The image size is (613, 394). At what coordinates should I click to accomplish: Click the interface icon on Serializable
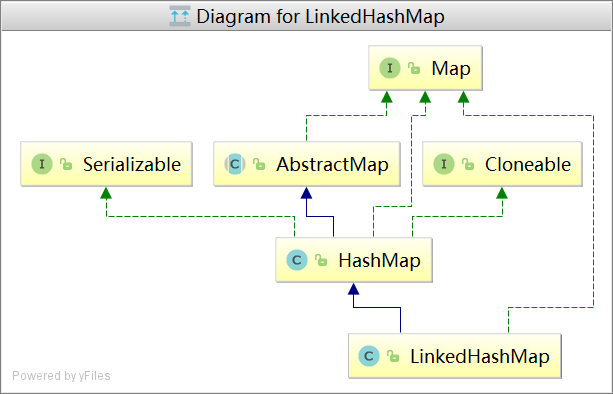pos(42,164)
